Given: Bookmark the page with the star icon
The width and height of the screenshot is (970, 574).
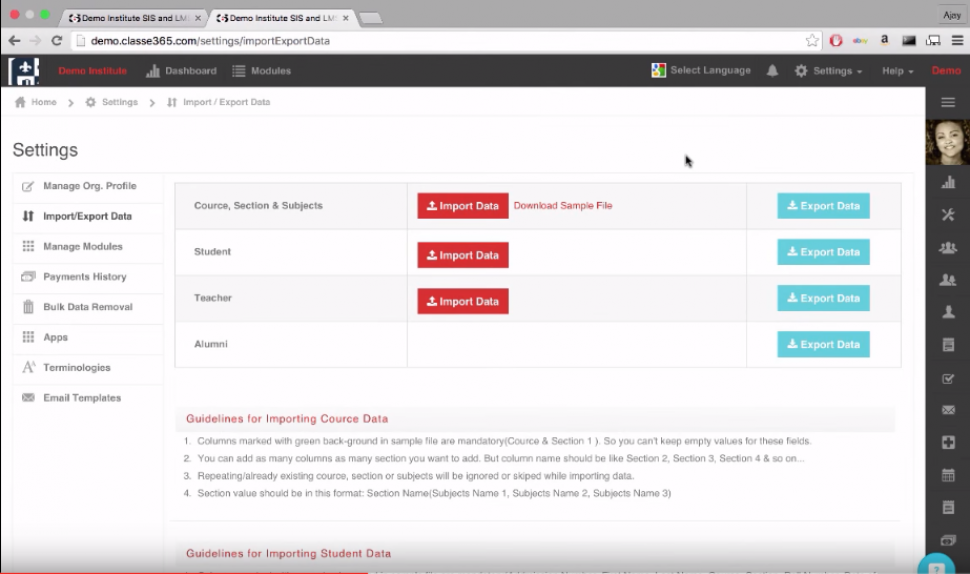Looking at the screenshot, I should [812, 41].
